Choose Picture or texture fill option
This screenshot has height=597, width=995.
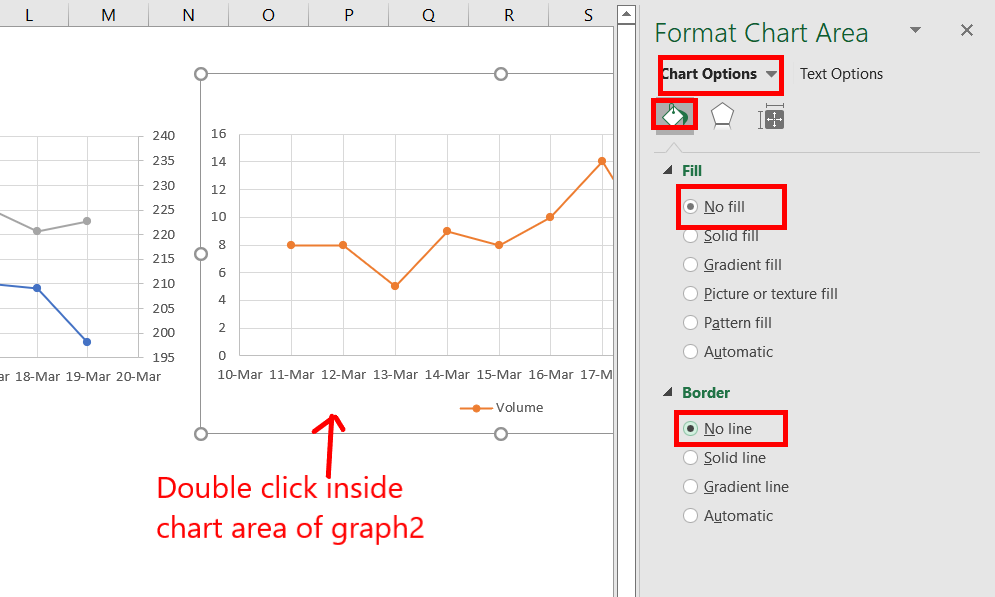tap(690, 294)
